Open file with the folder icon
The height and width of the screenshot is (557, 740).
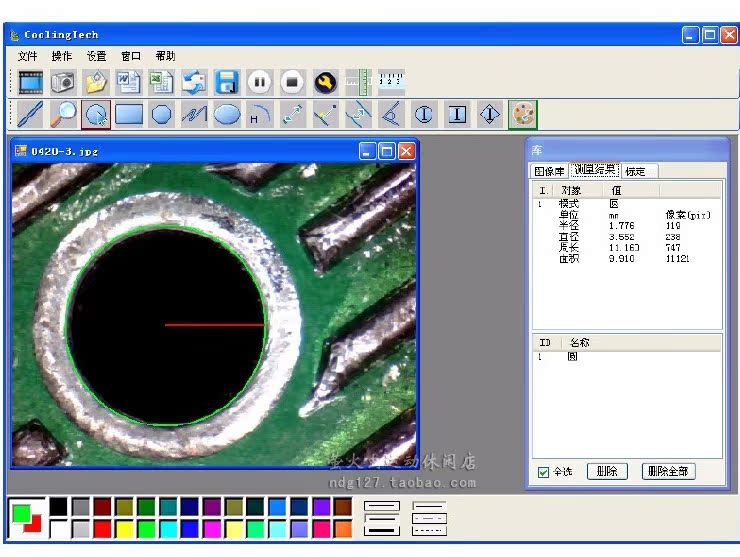coord(96,82)
